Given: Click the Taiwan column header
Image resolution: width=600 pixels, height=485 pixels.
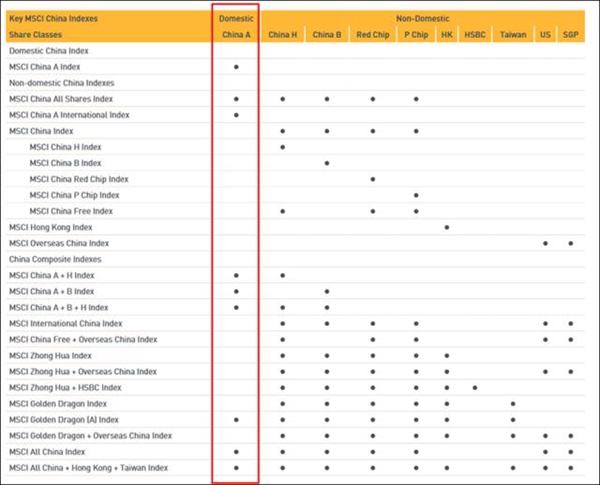Looking at the screenshot, I should click(512, 34).
